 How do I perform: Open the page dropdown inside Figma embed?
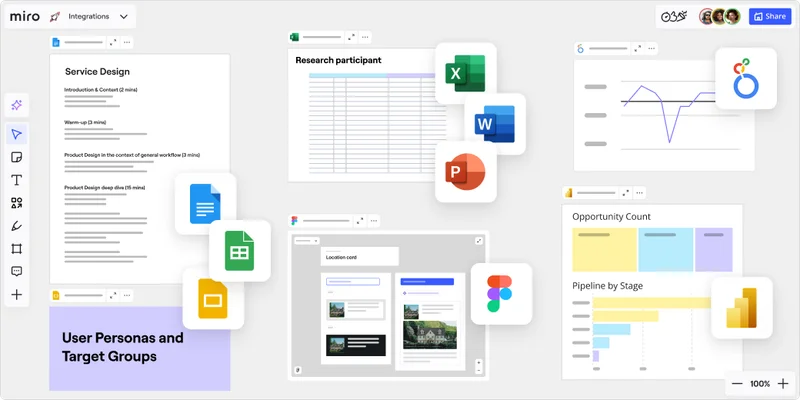coord(307,240)
